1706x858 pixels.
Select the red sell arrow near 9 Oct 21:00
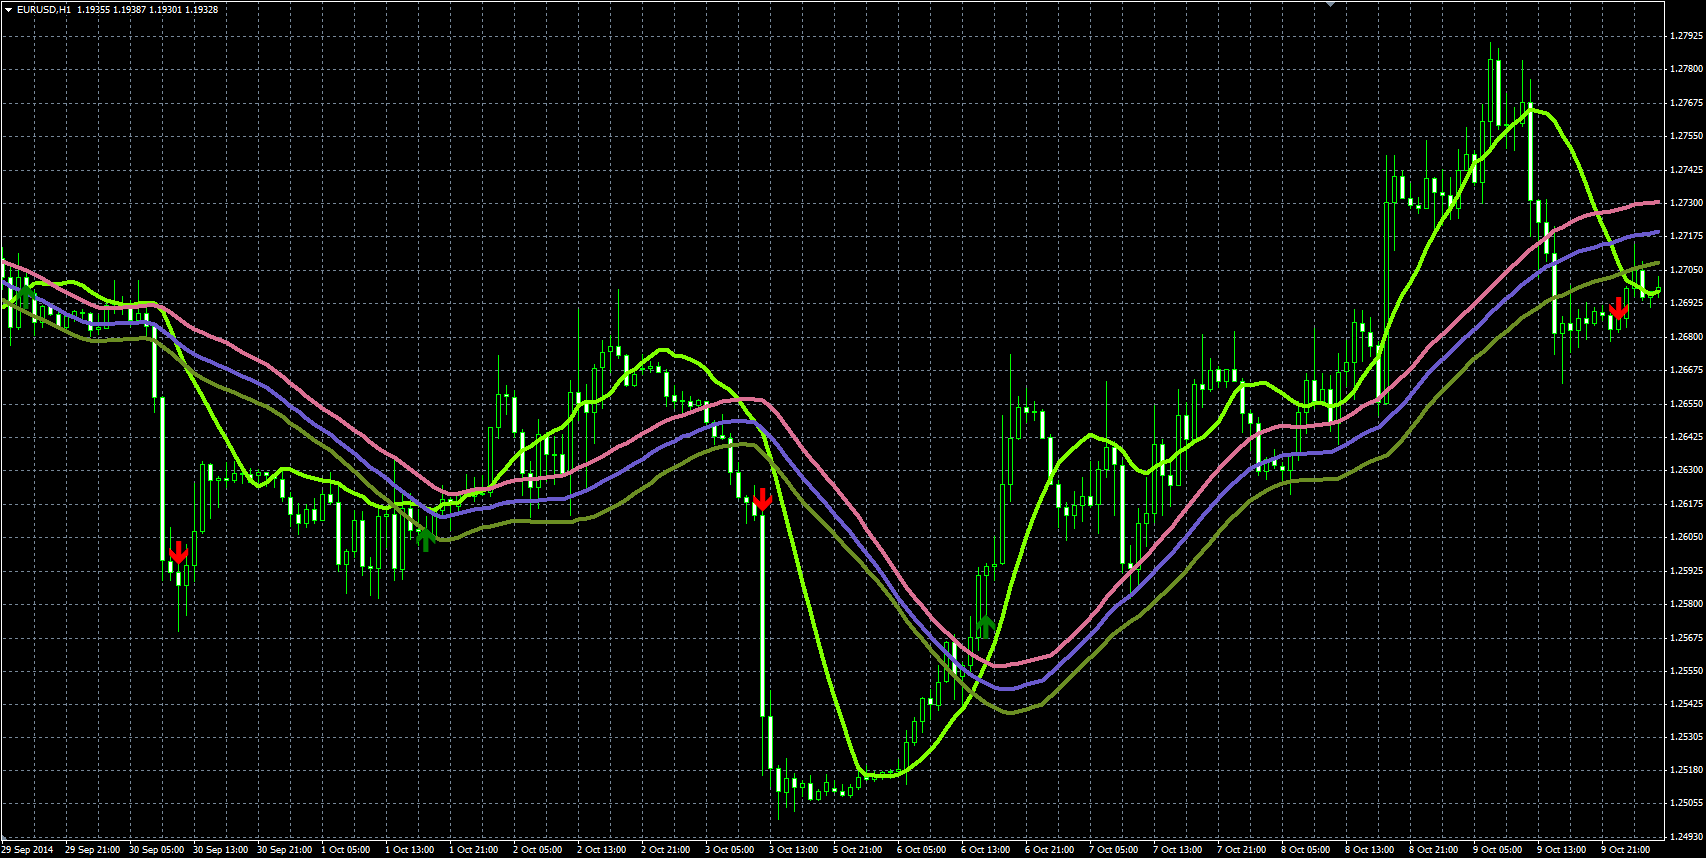pos(1618,308)
